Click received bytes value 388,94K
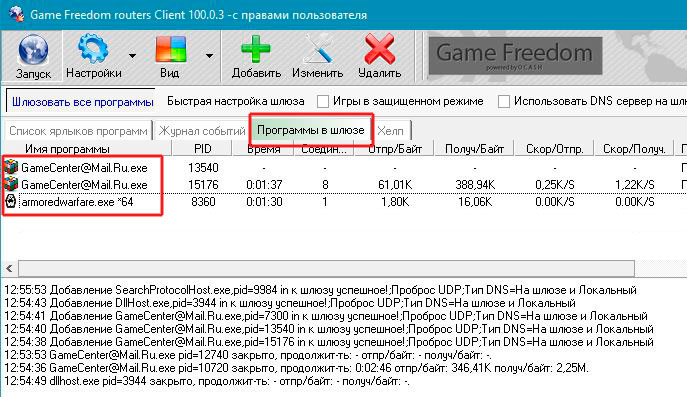 tap(475, 185)
